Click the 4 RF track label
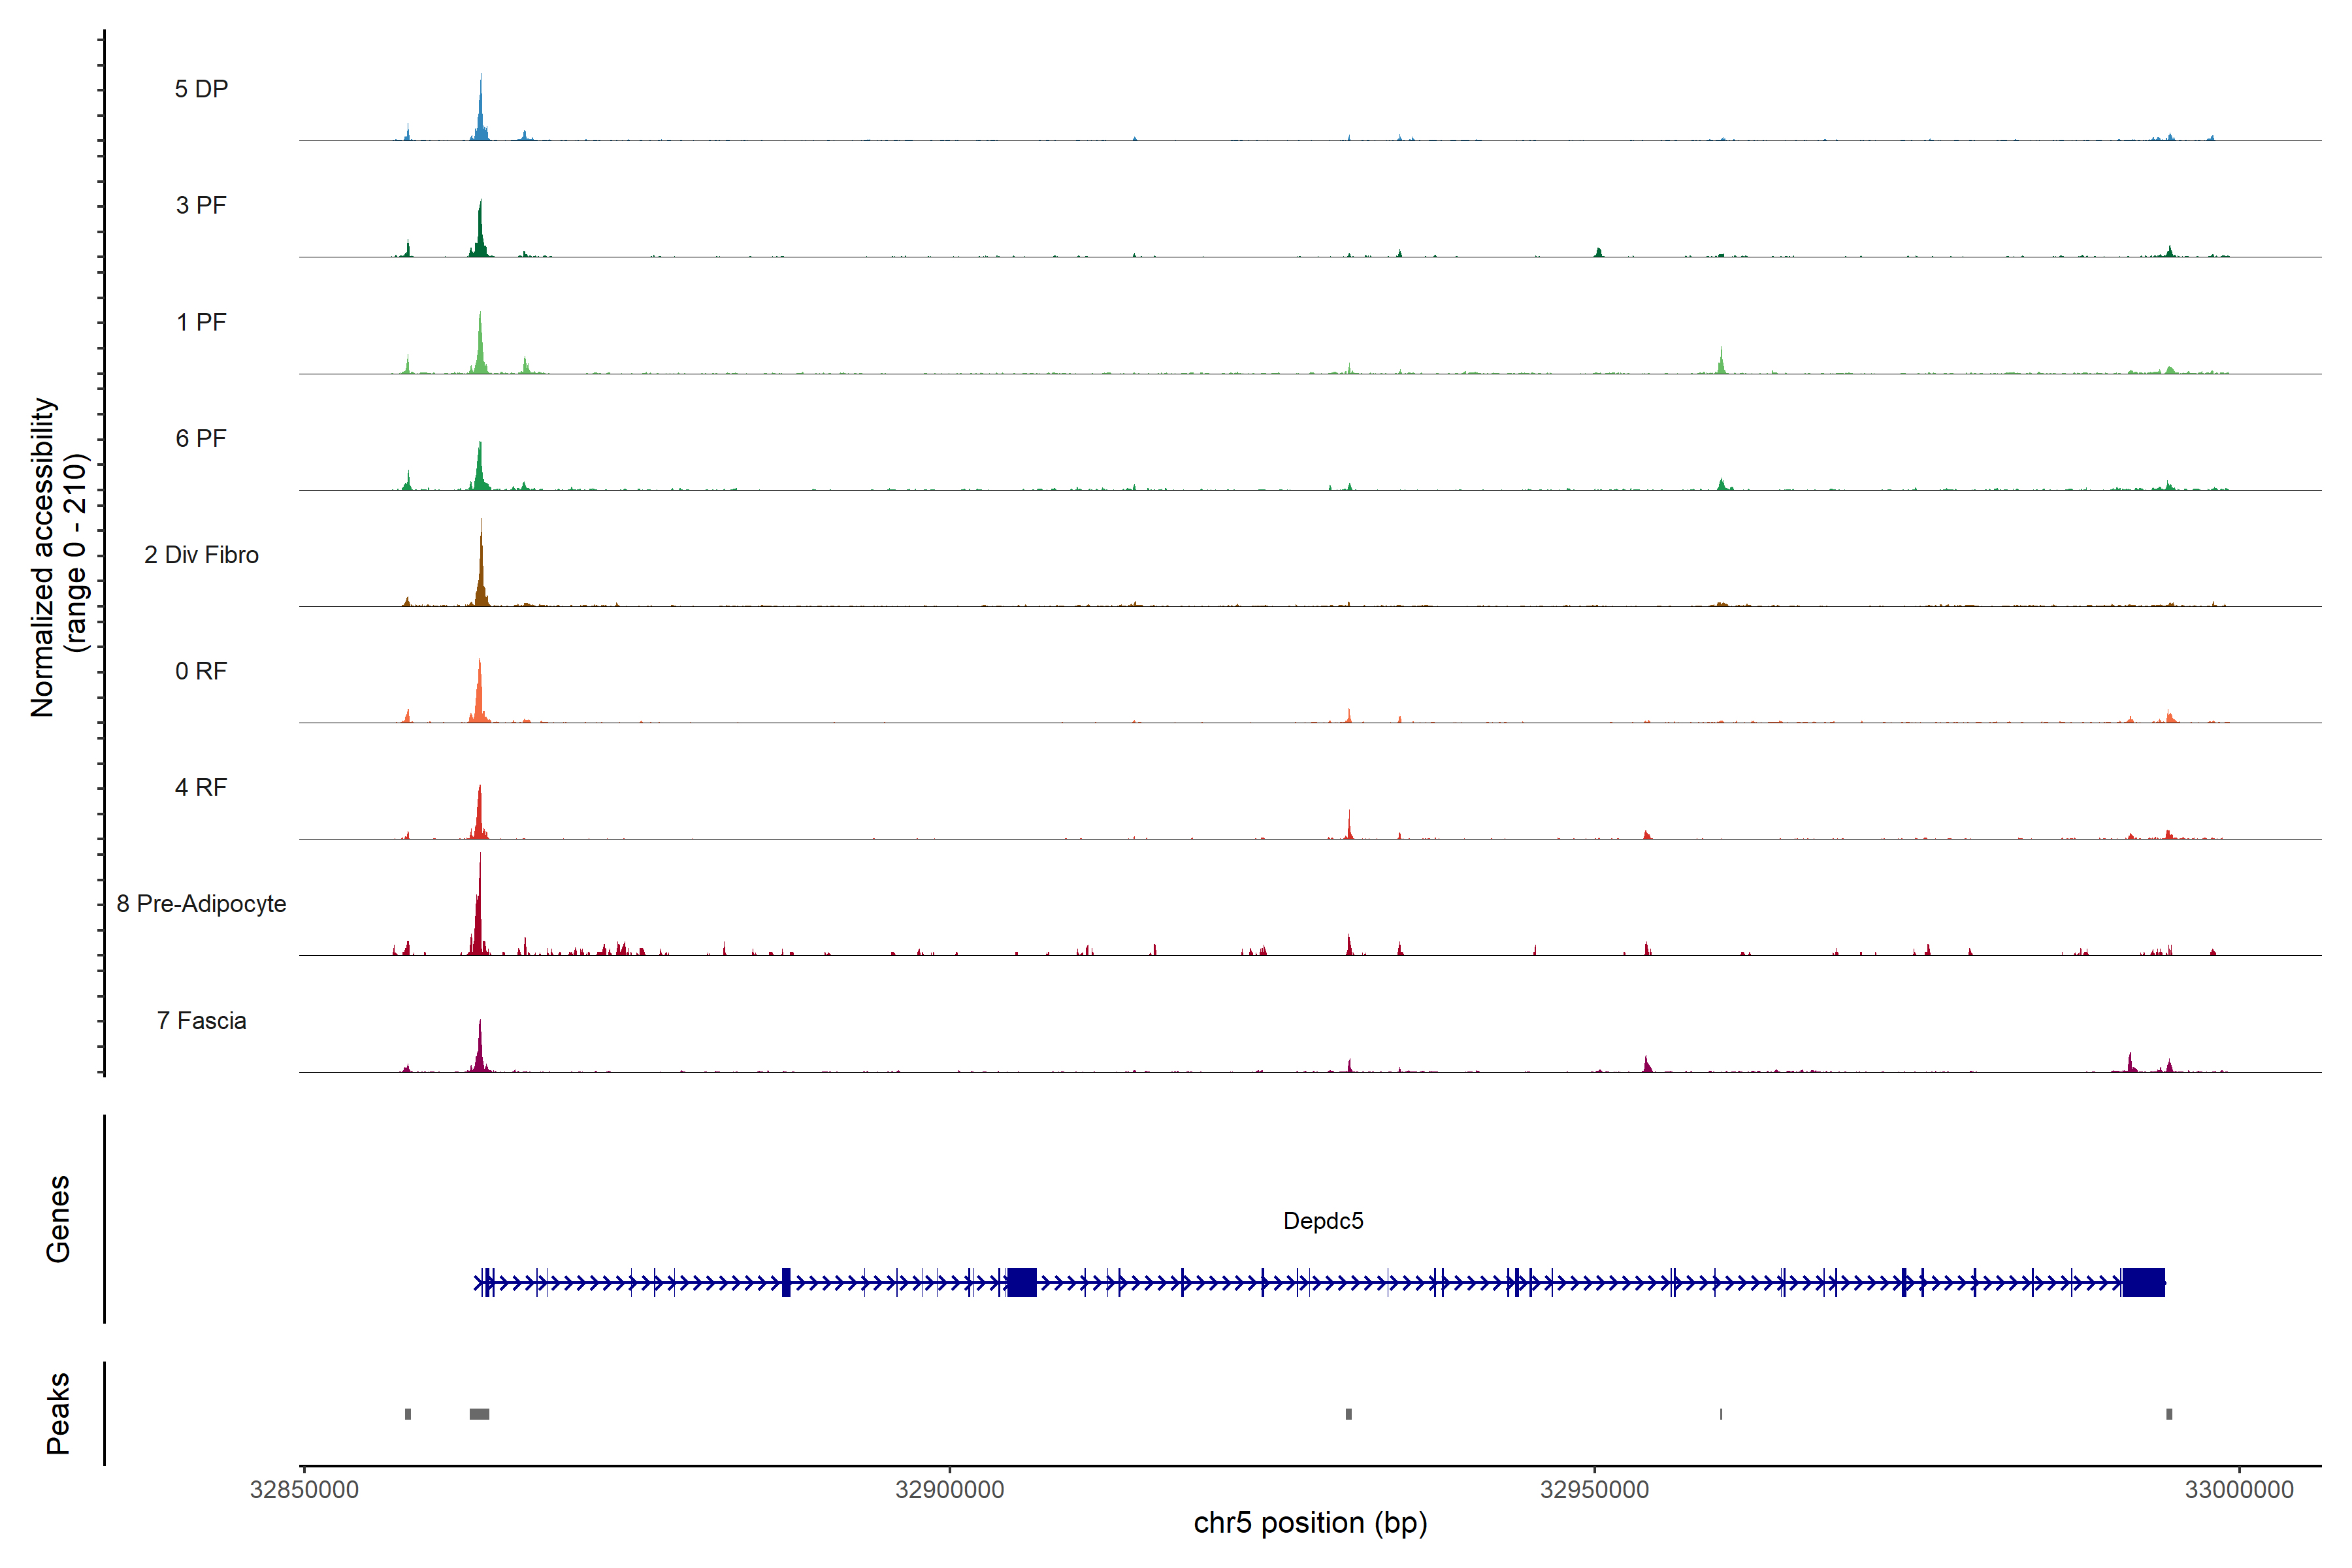 coord(201,787)
